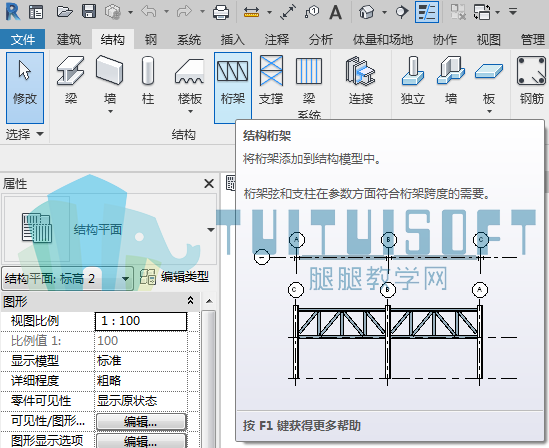Select the 支撑 (Brace) tool icon
549x448 pixels.
pyautogui.click(x=271, y=80)
